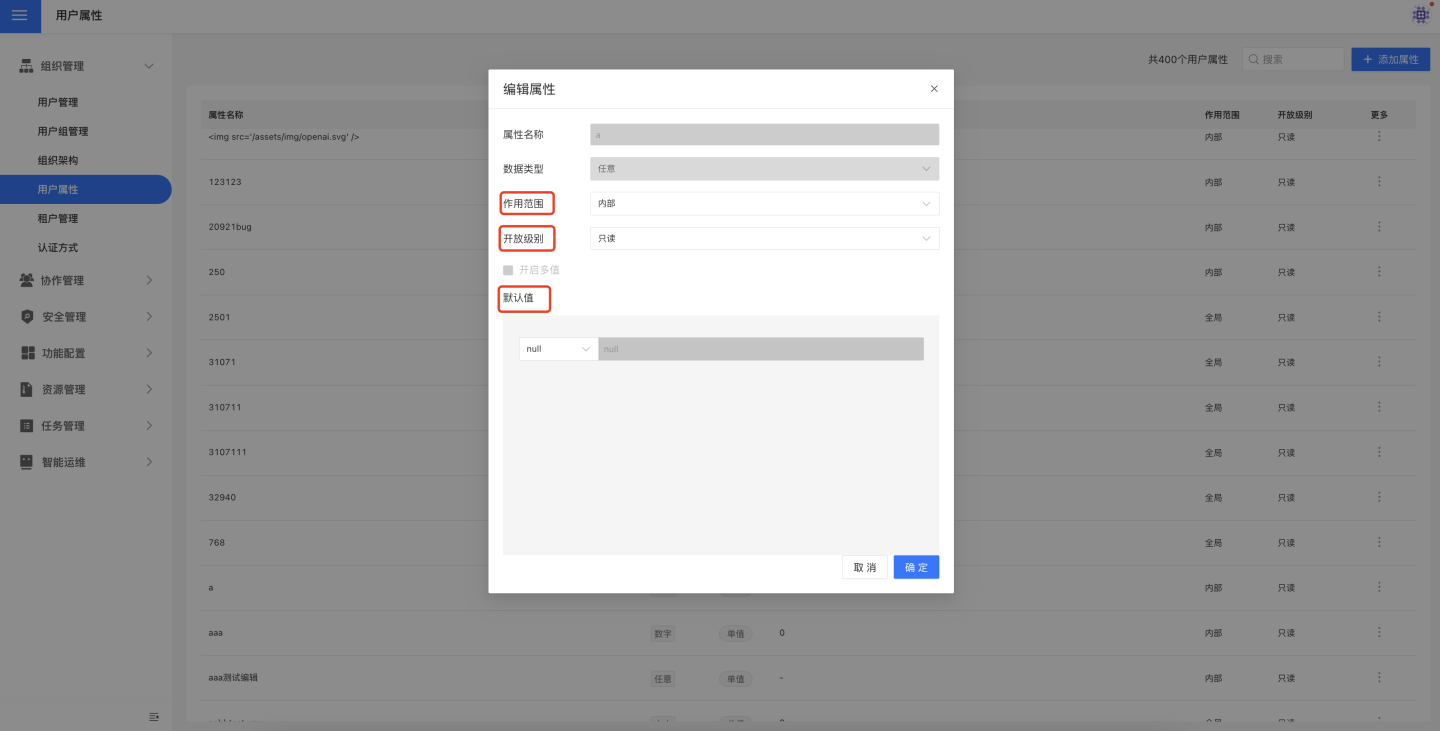Collapse the sidebar using the bottom toggle icon
The width and height of the screenshot is (1440, 731).
[x=154, y=716]
